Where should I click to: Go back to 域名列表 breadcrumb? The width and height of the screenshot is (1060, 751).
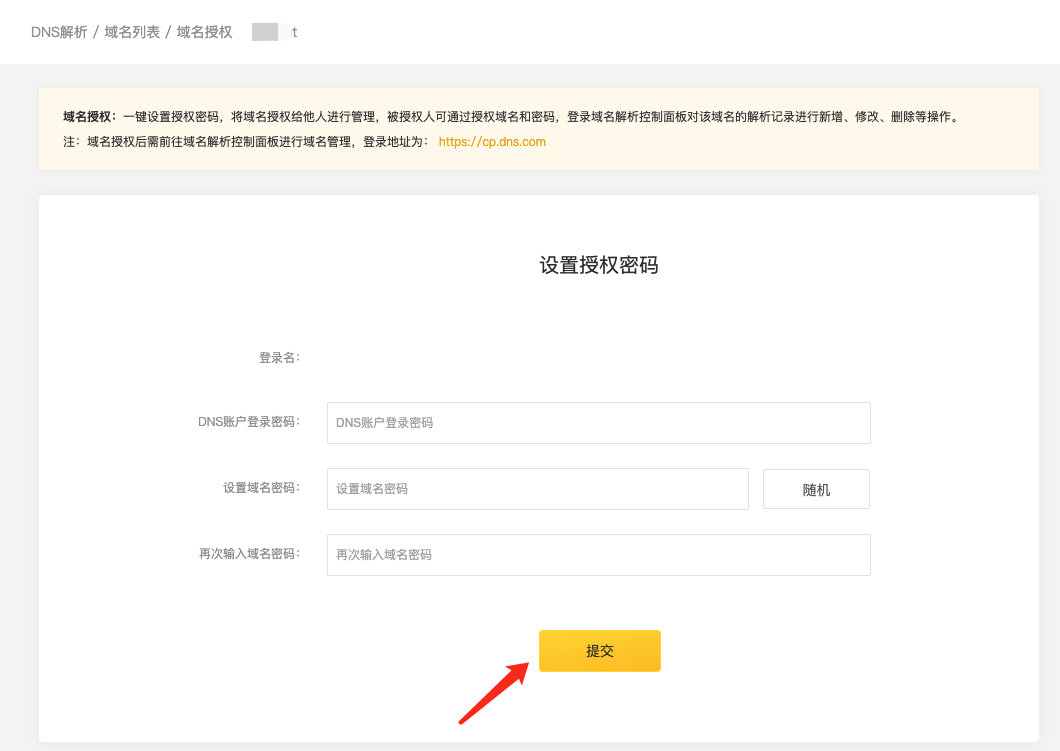pos(132,32)
